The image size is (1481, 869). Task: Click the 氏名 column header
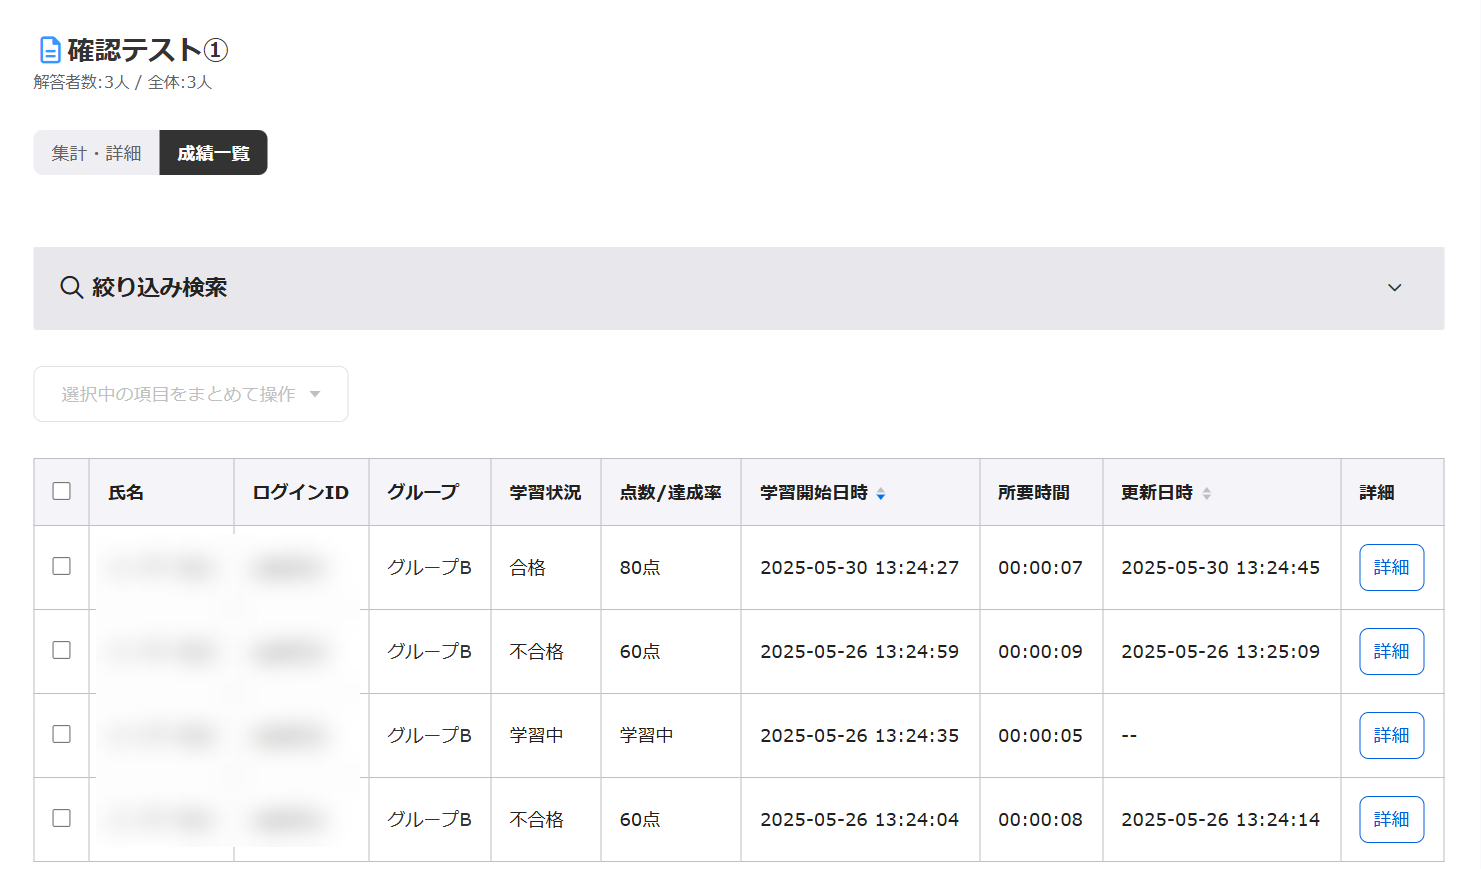point(126,492)
